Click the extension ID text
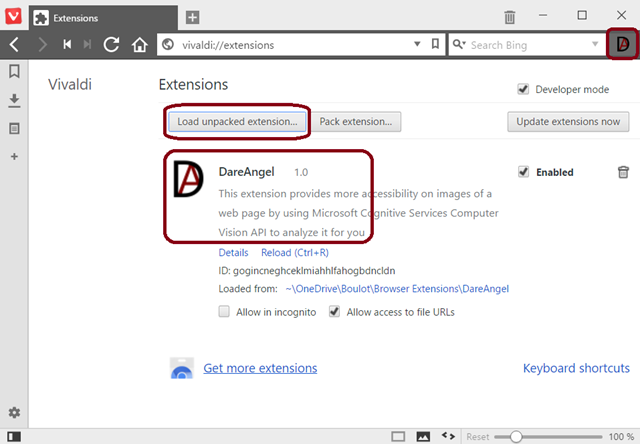 click(307, 271)
